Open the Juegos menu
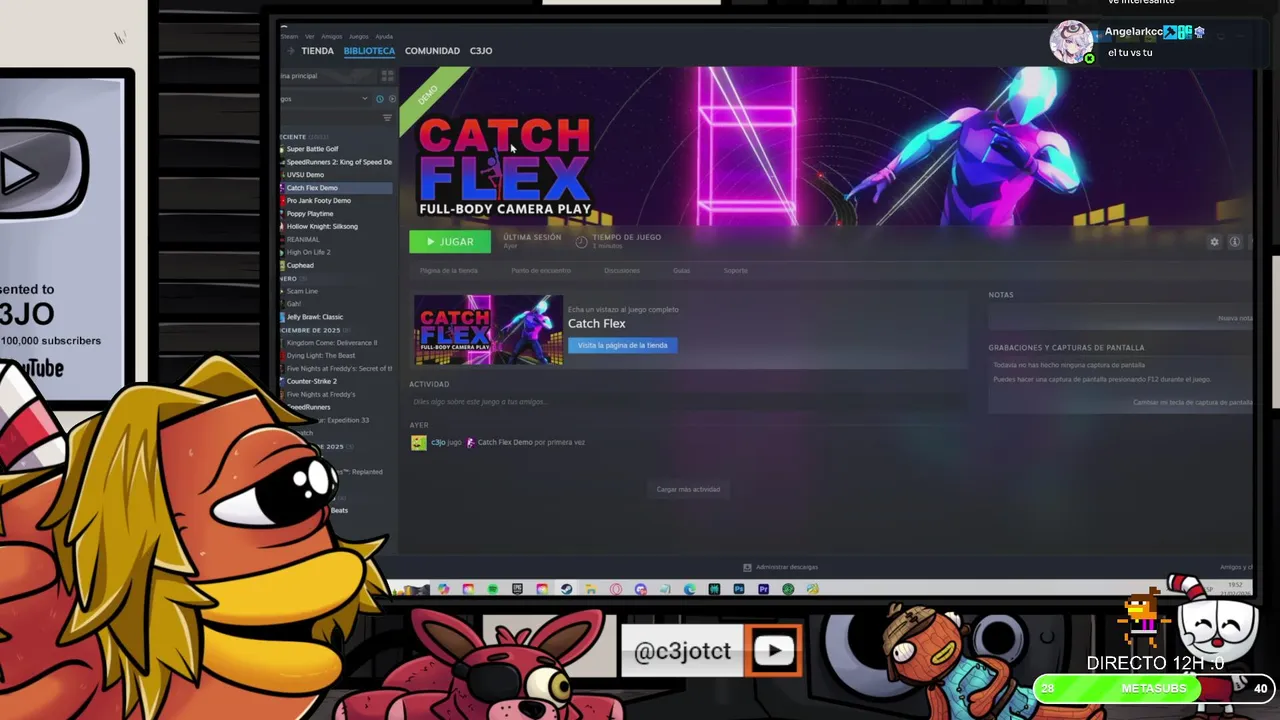Image resolution: width=1280 pixels, height=720 pixels. (359, 36)
